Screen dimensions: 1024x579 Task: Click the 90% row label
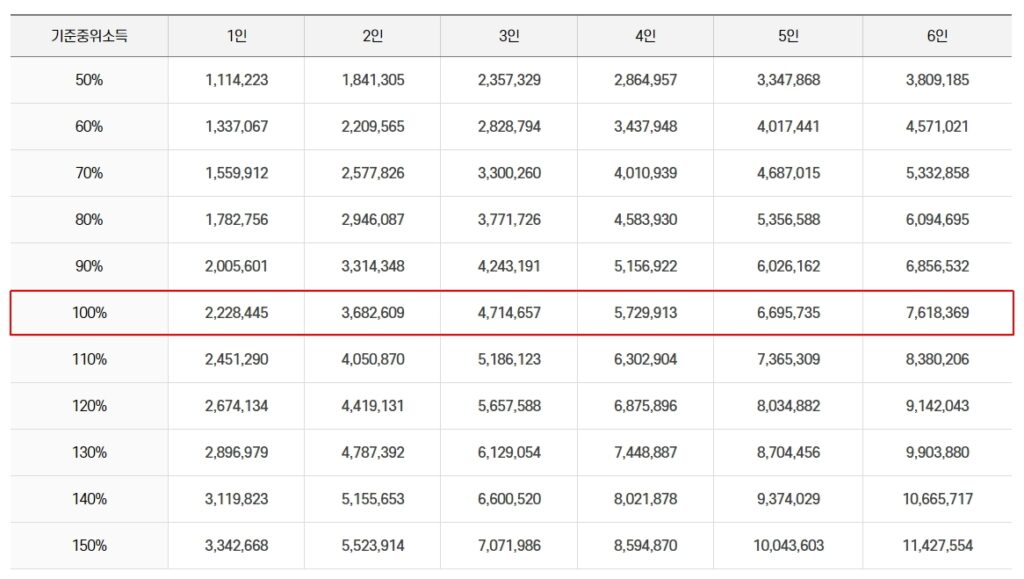tap(89, 266)
